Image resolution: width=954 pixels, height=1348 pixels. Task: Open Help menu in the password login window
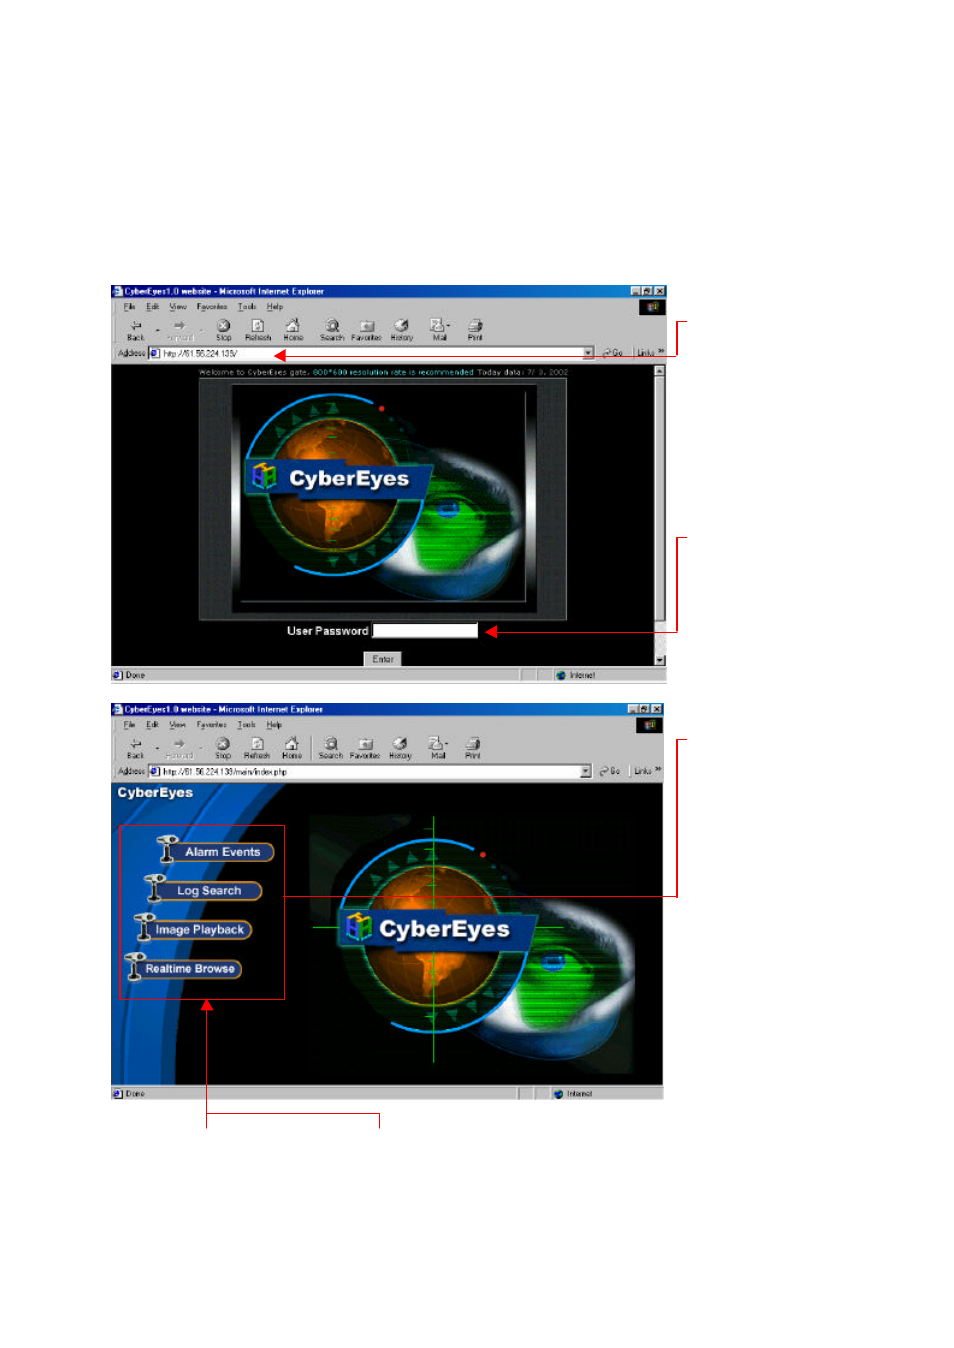coord(275,307)
